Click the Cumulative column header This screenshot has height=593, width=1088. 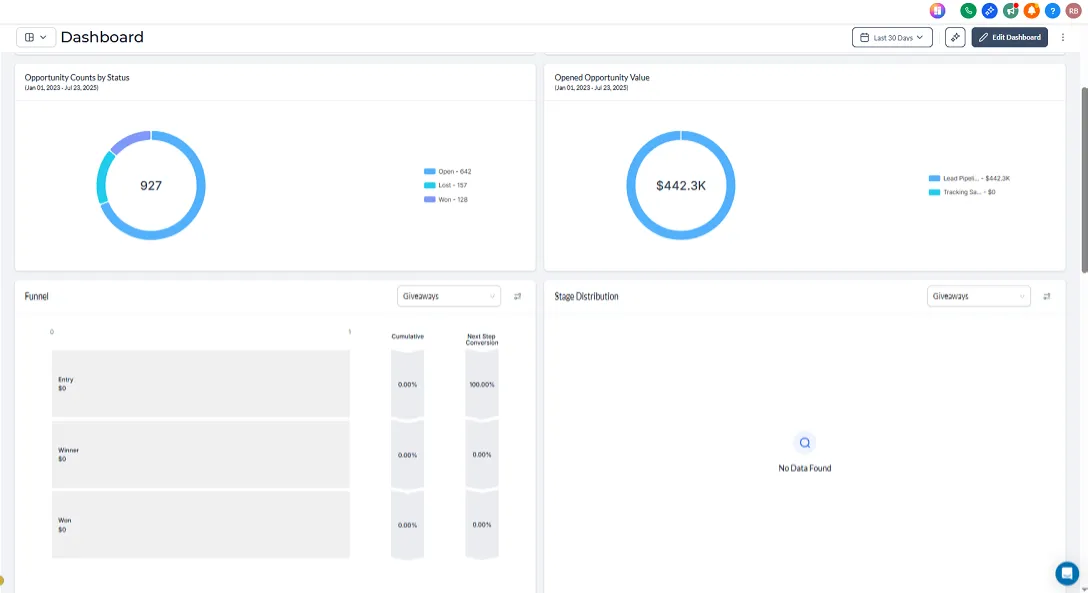click(x=407, y=336)
